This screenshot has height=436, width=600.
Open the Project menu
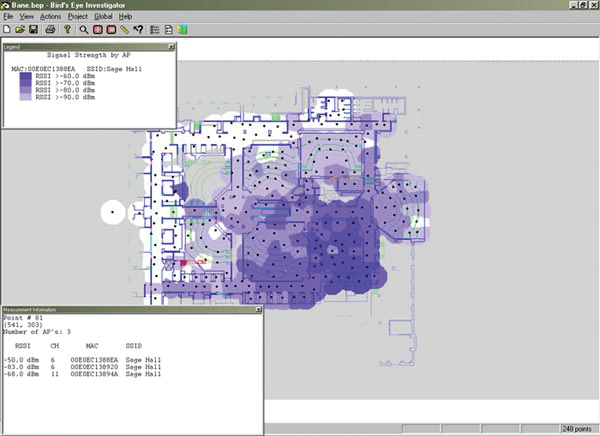tap(77, 17)
